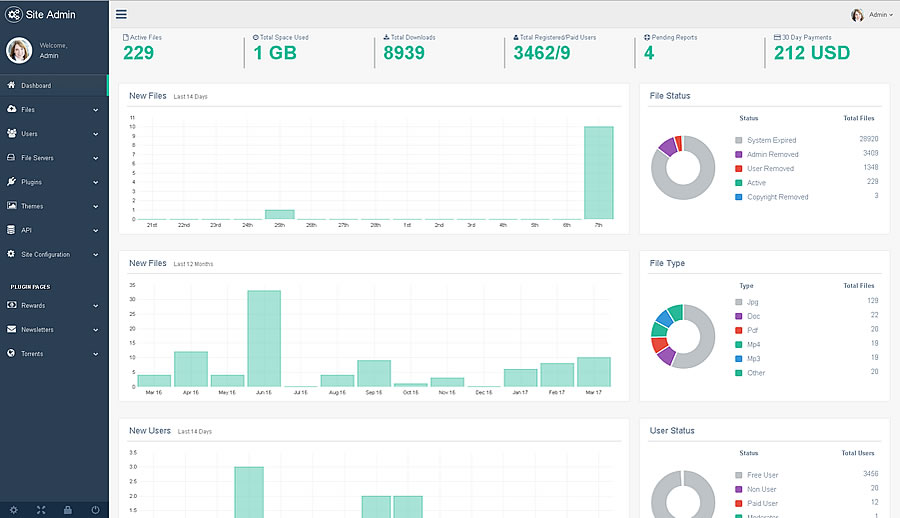Expand the Files menu chevron
Image resolution: width=900 pixels, height=518 pixels.
click(96, 110)
